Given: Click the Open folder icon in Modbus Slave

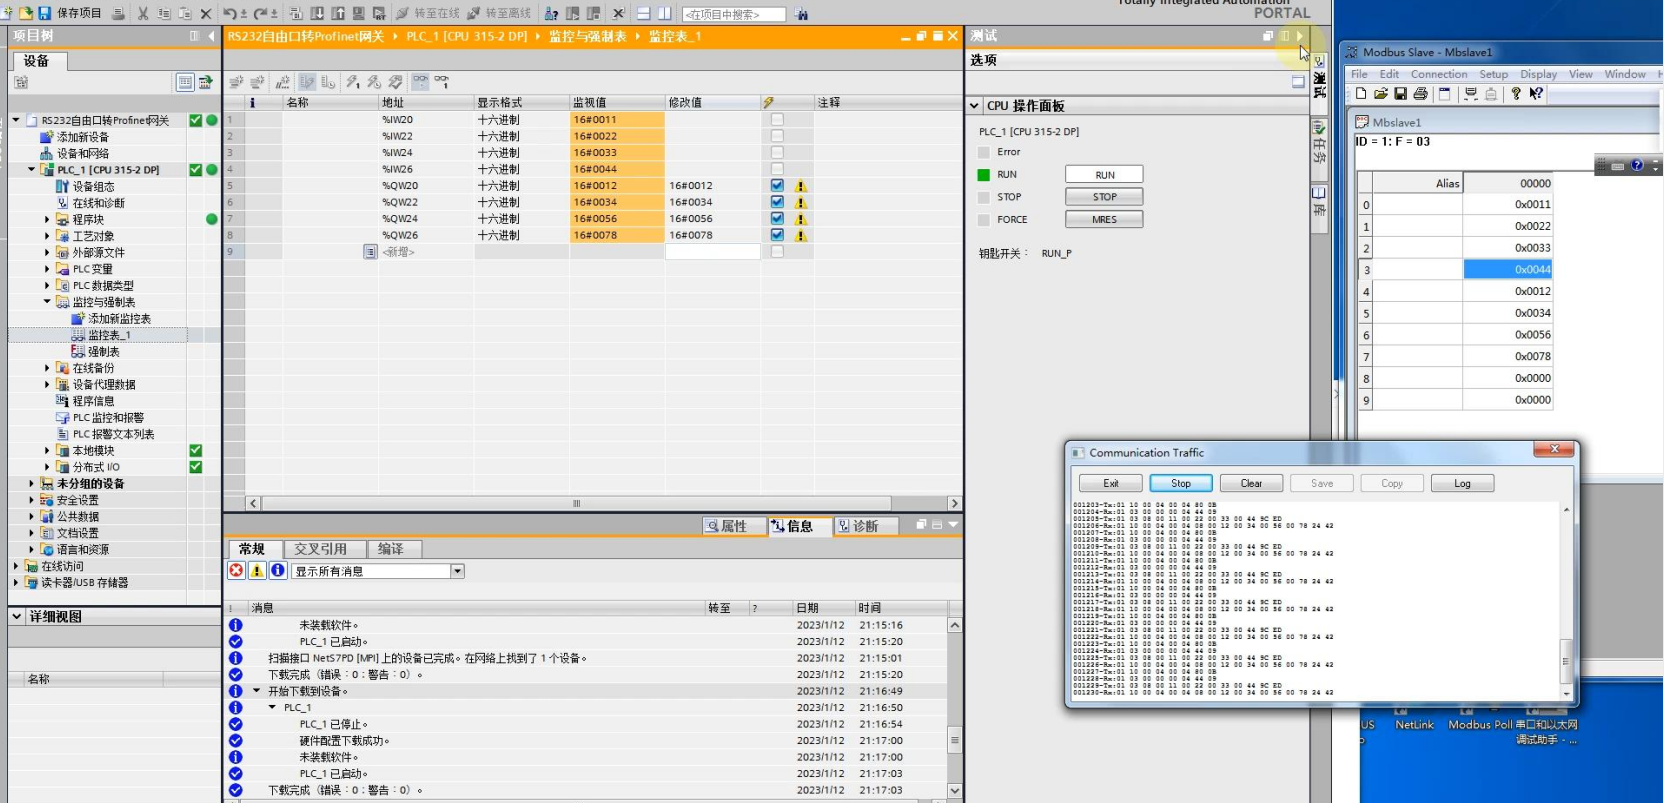Looking at the screenshot, I should pos(1381,93).
